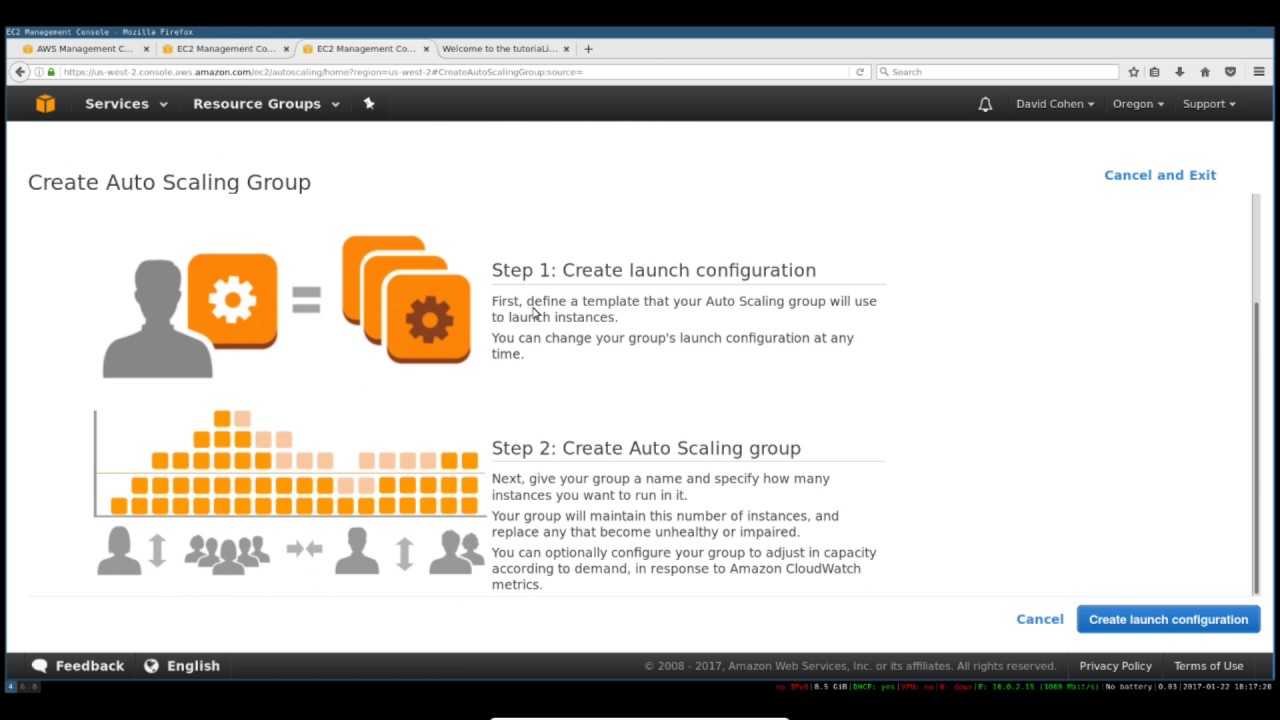Screen dimensions: 1280x720
Task: Choose English language in the footer
Action: 182,666
